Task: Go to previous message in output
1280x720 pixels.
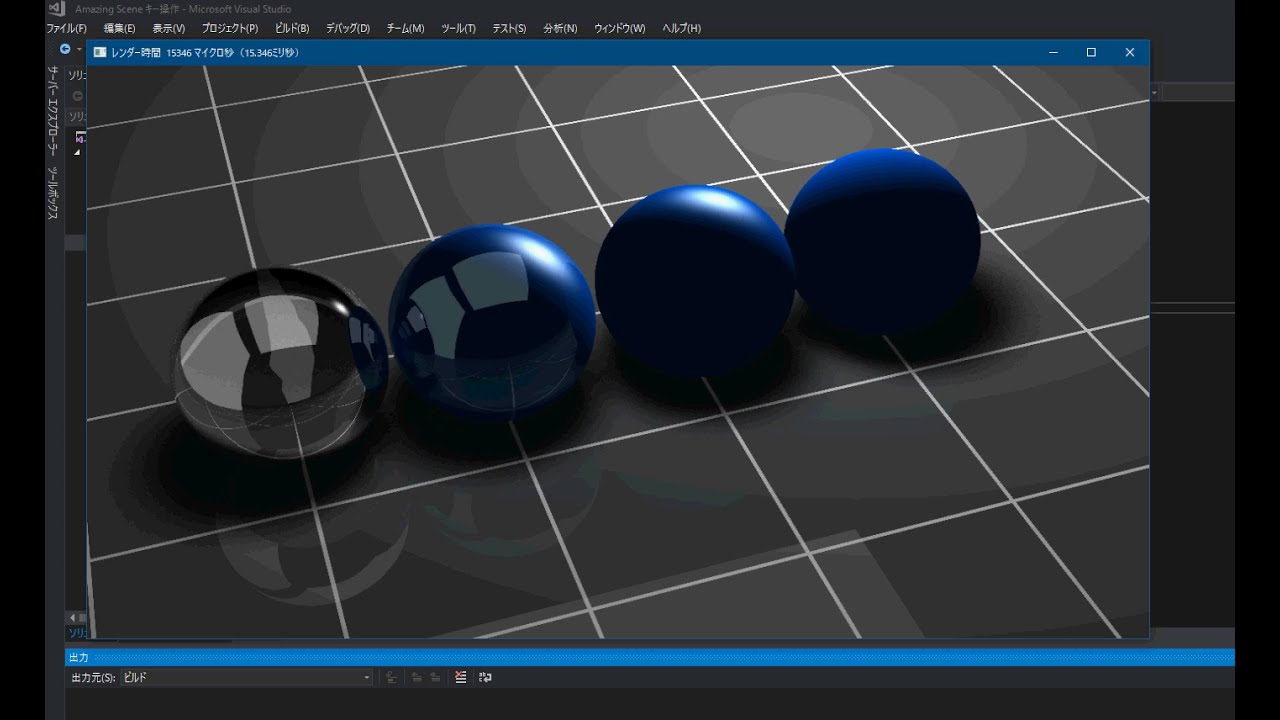Action: coord(415,677)
